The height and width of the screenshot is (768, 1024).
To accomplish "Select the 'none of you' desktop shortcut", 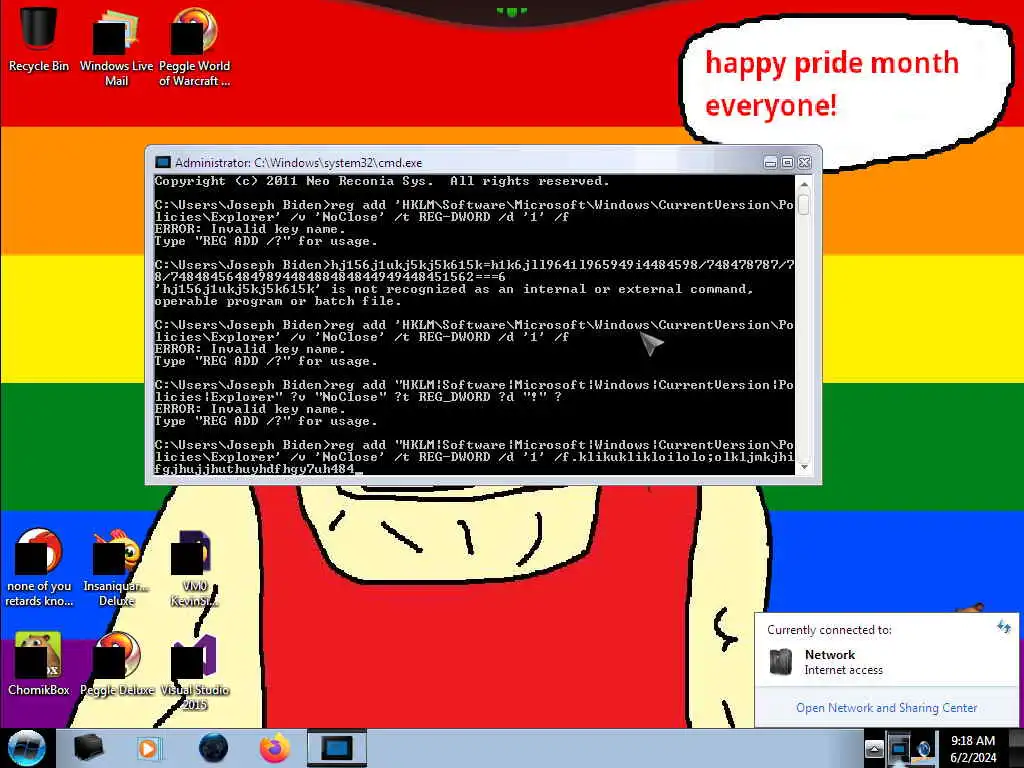I will coord(39,567).
